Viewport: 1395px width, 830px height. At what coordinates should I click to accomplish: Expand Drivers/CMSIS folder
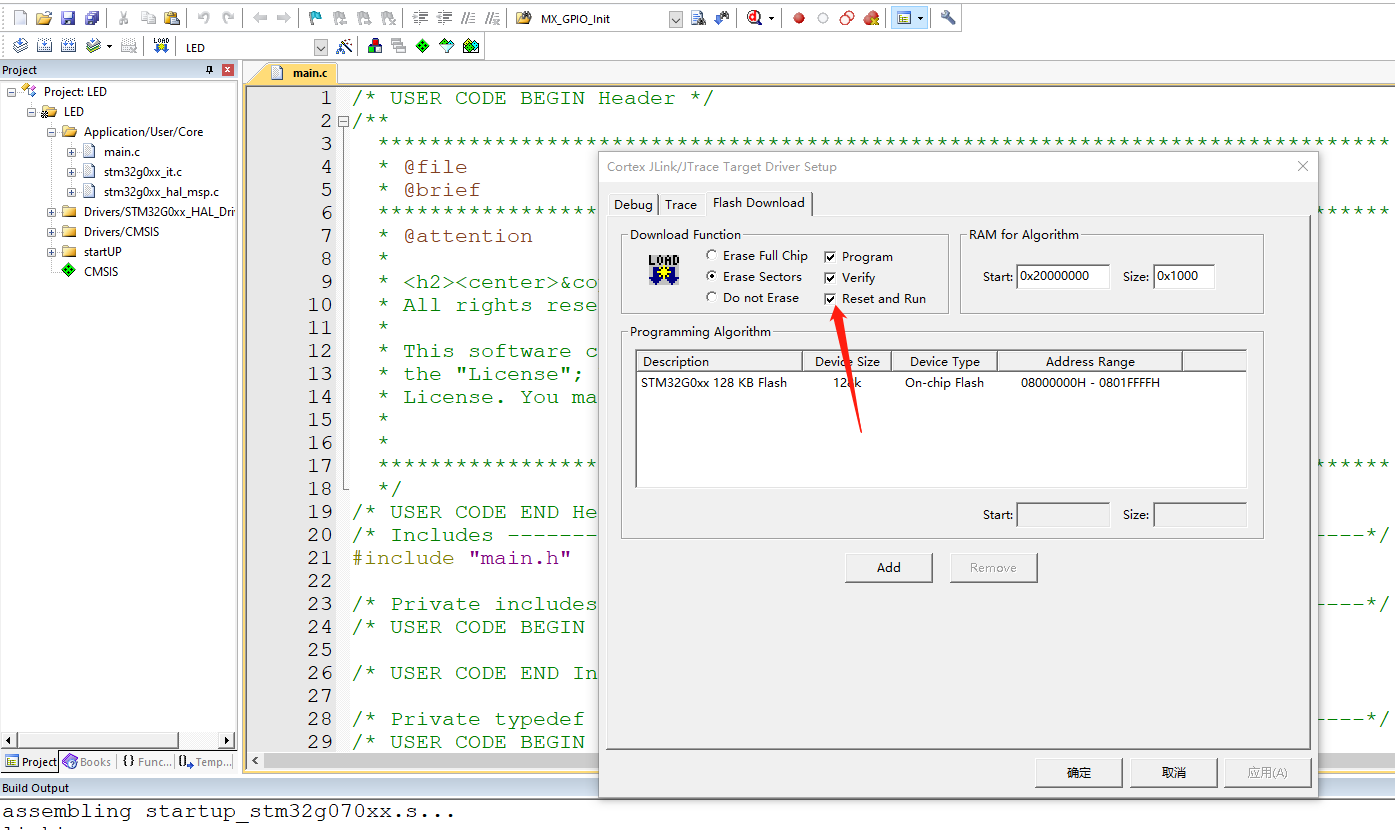point(52,232)
